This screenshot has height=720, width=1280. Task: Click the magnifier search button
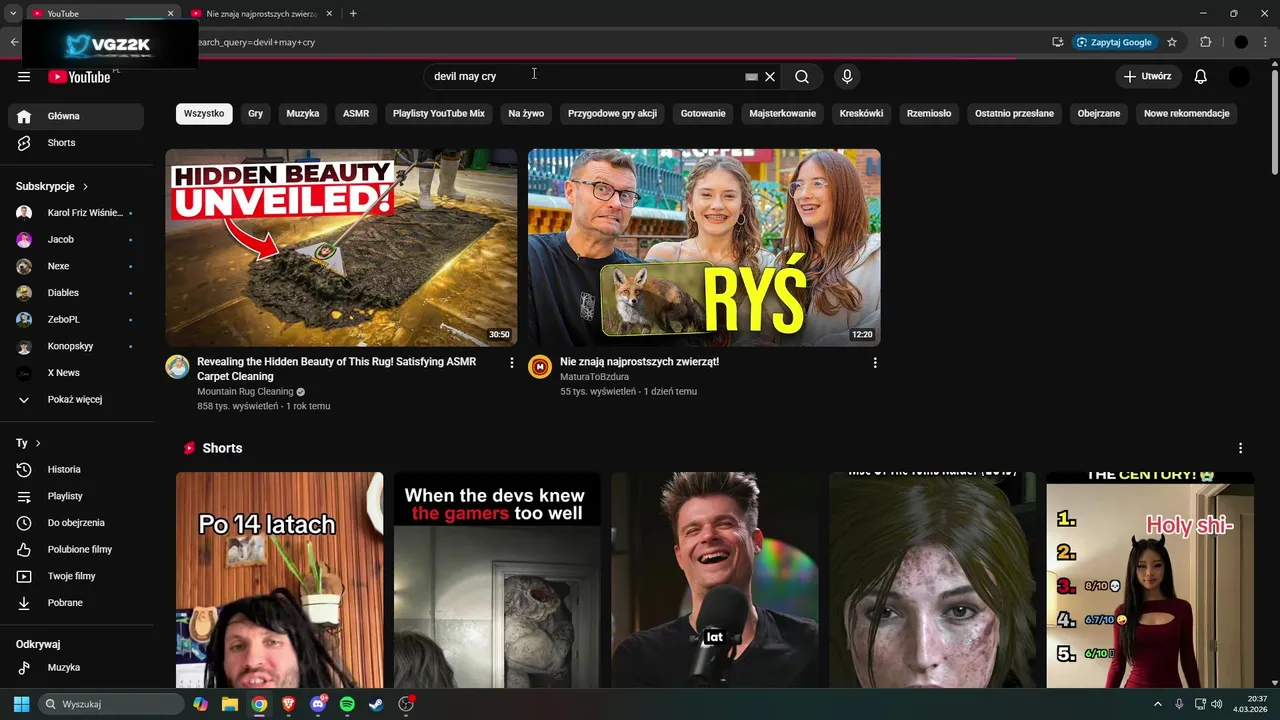click(x=802, y=77)
